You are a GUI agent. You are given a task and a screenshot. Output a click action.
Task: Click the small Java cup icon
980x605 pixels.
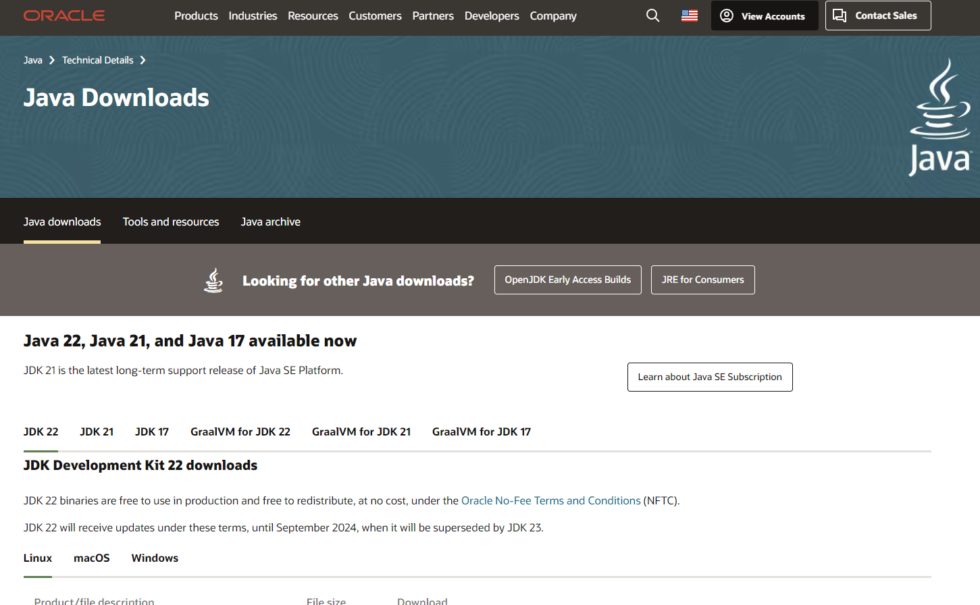[213, 280]
